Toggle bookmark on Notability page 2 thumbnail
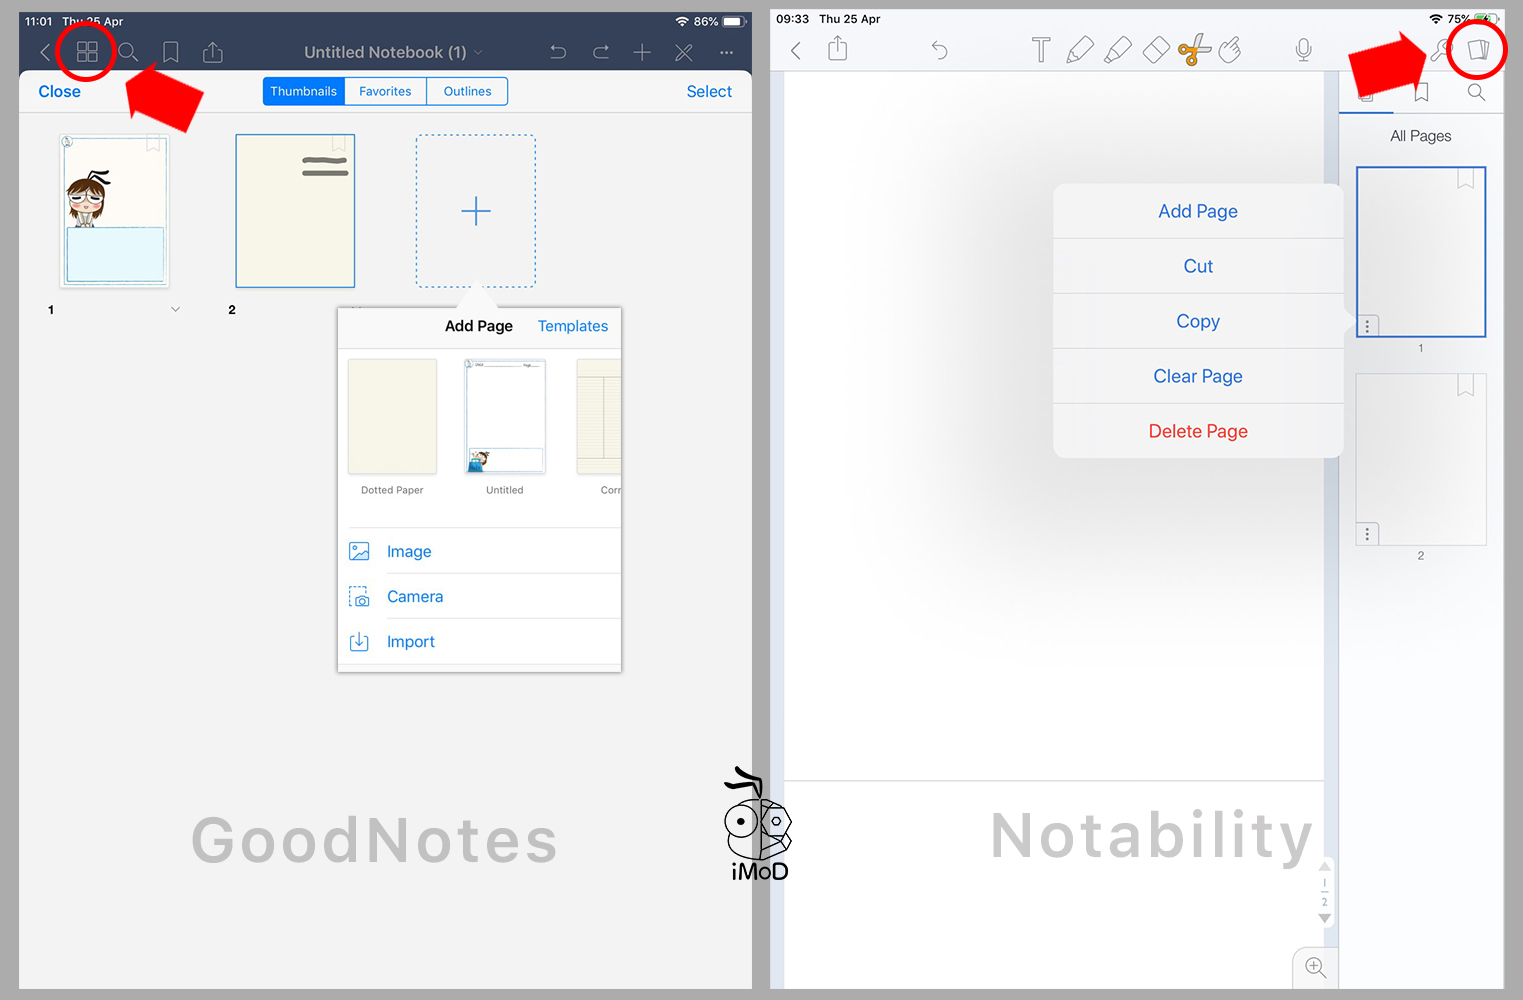The width and height of the screenshot is (1523, 1000). coord(1465,386)
